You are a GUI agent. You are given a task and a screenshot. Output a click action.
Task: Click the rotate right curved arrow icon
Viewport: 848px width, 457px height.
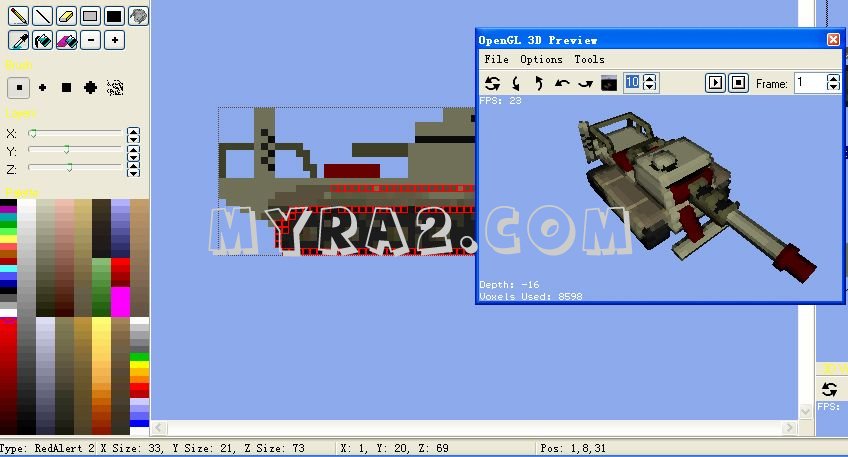point(585,83)
